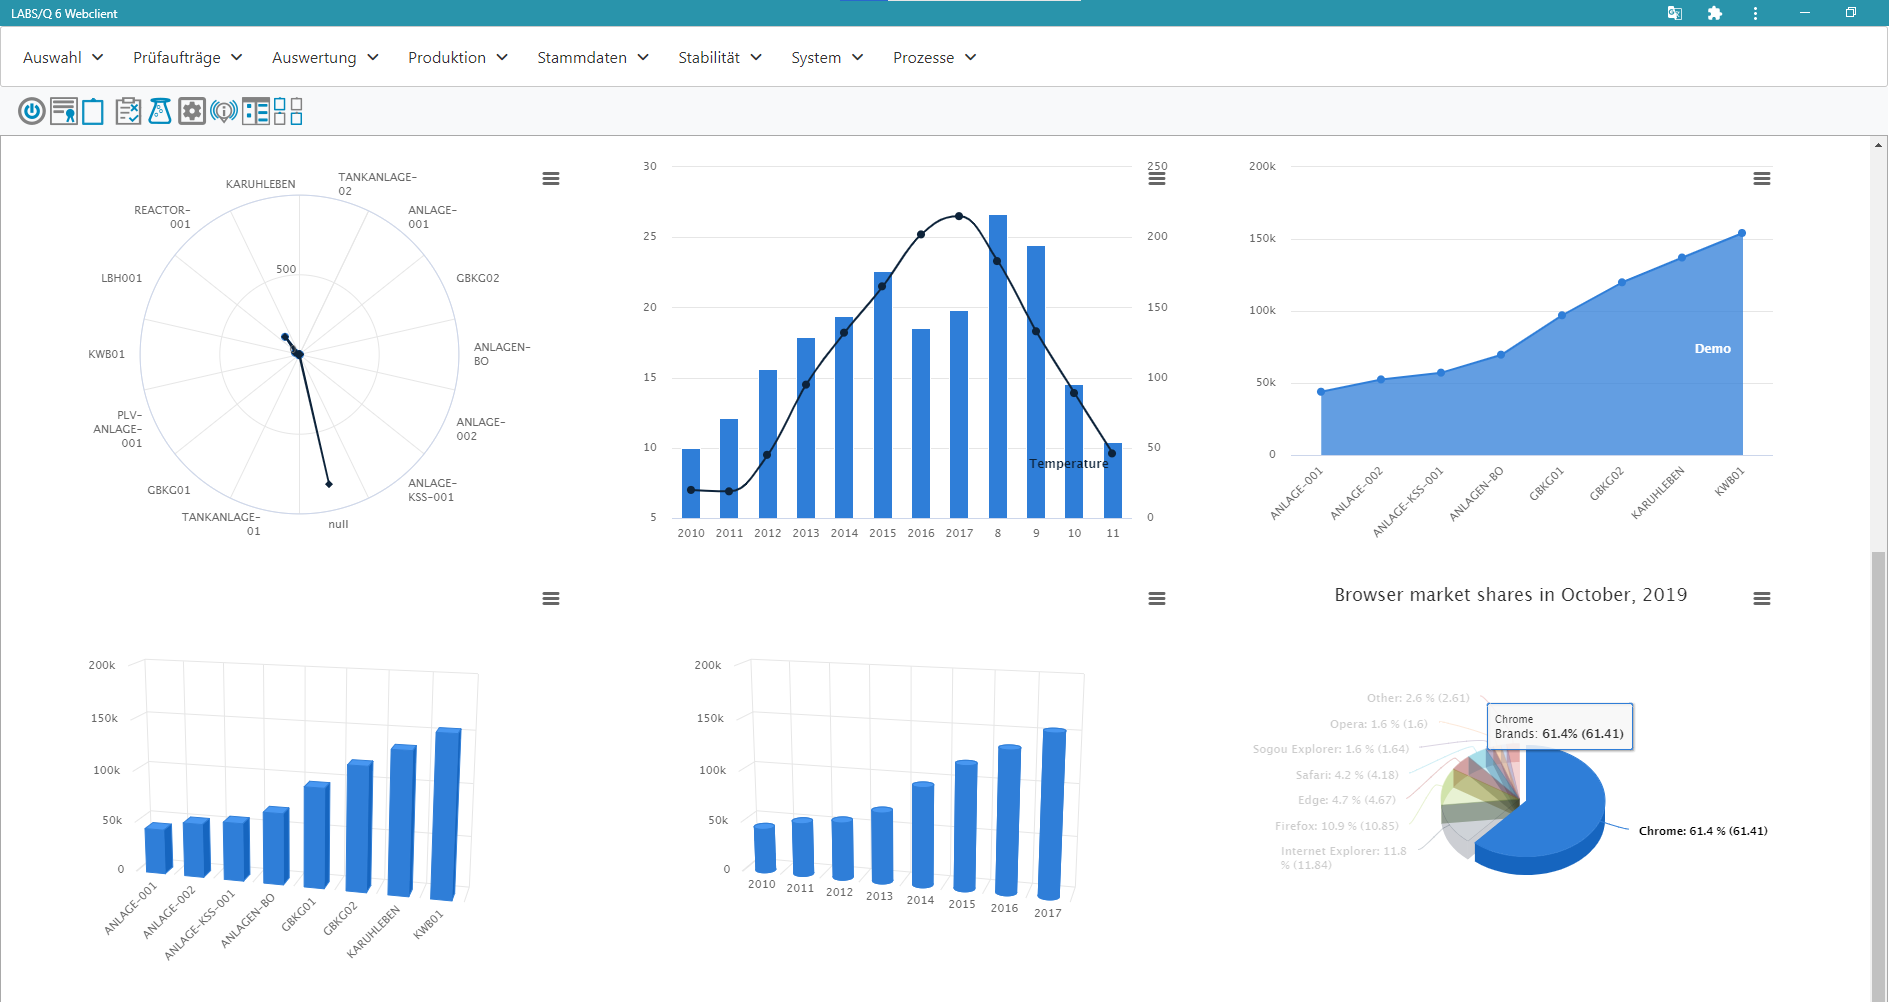Click the GBKG01 3D bar in plant chart
The width and height of the screenshot is (1889, 1002).
(x=317, y=835)
